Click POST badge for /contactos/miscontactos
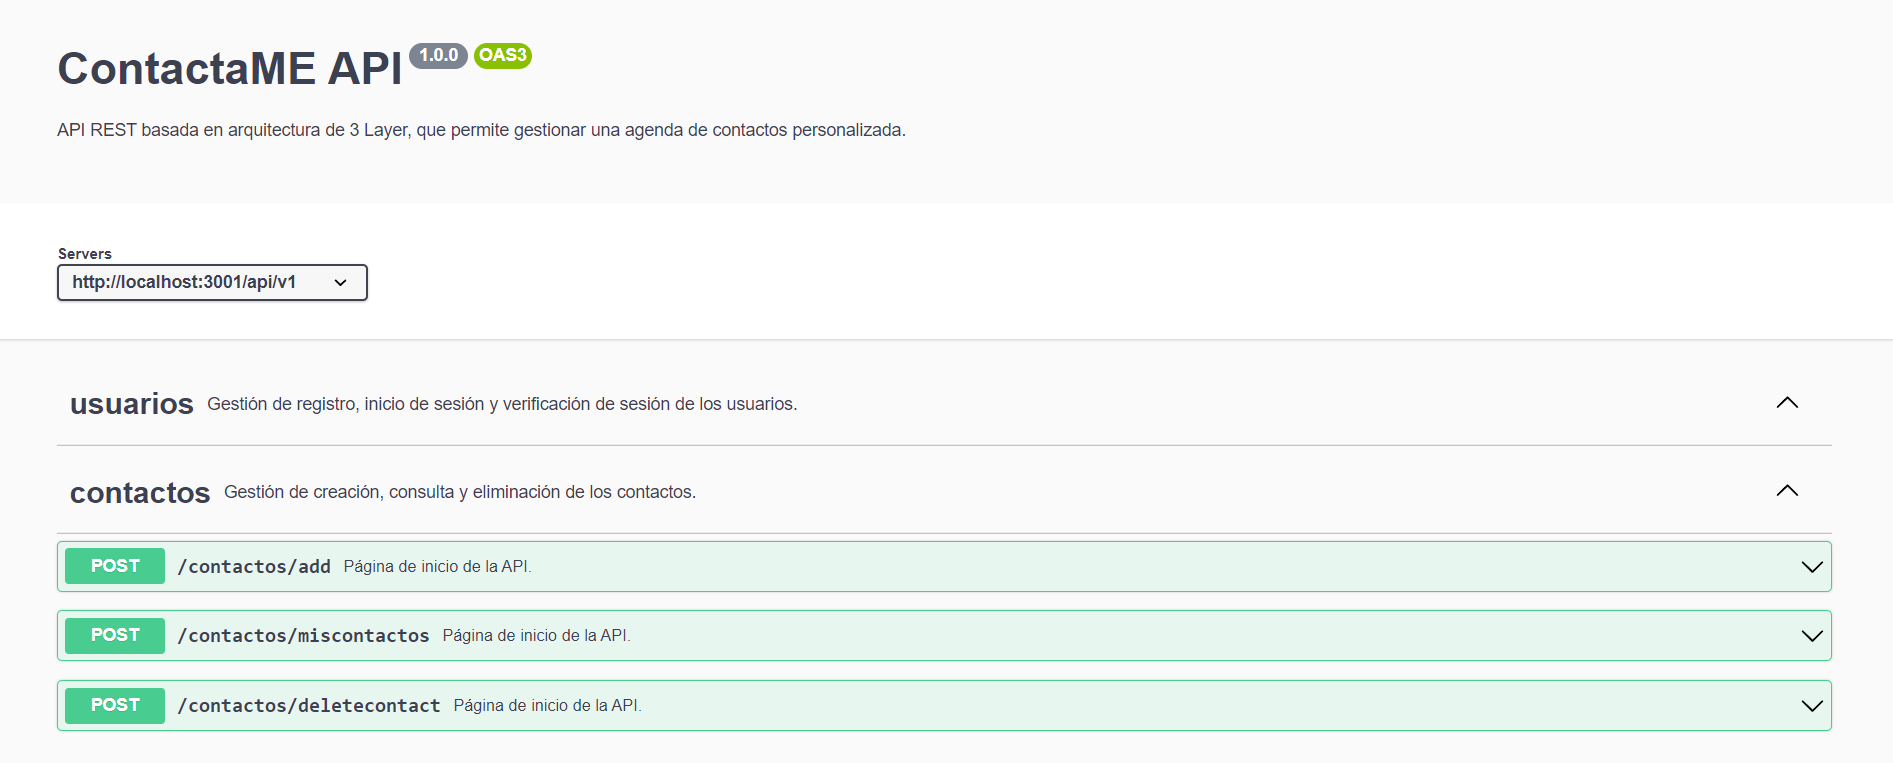Screen dimensions: 1893x763 [115, 635]
